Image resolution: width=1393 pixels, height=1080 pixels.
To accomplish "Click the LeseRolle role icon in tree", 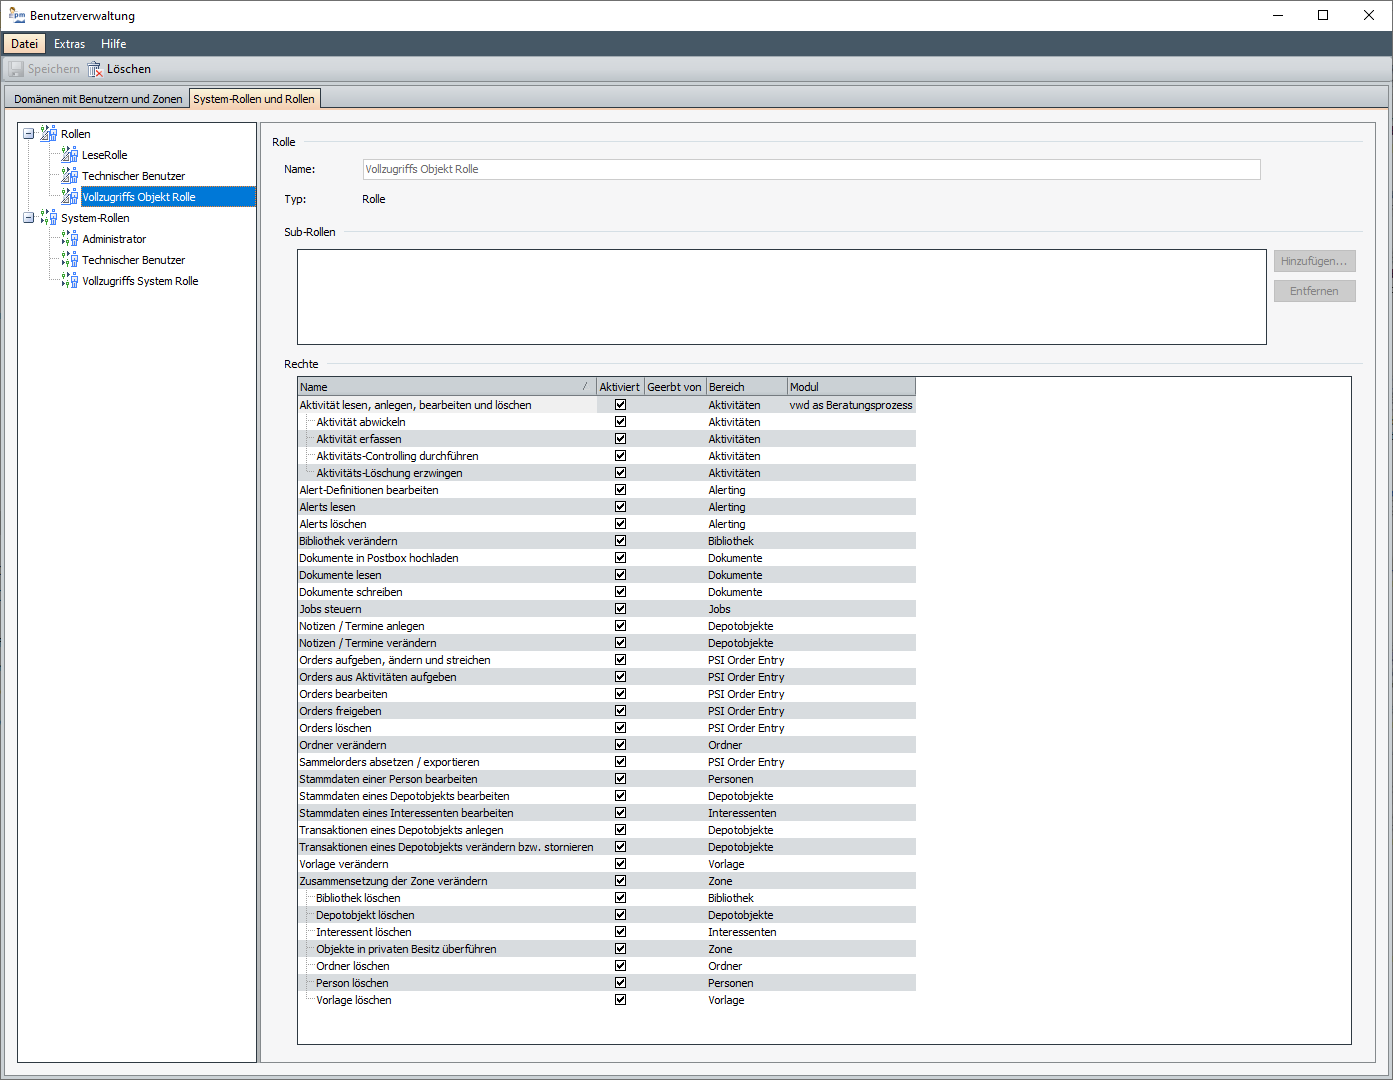I will 69,154.
